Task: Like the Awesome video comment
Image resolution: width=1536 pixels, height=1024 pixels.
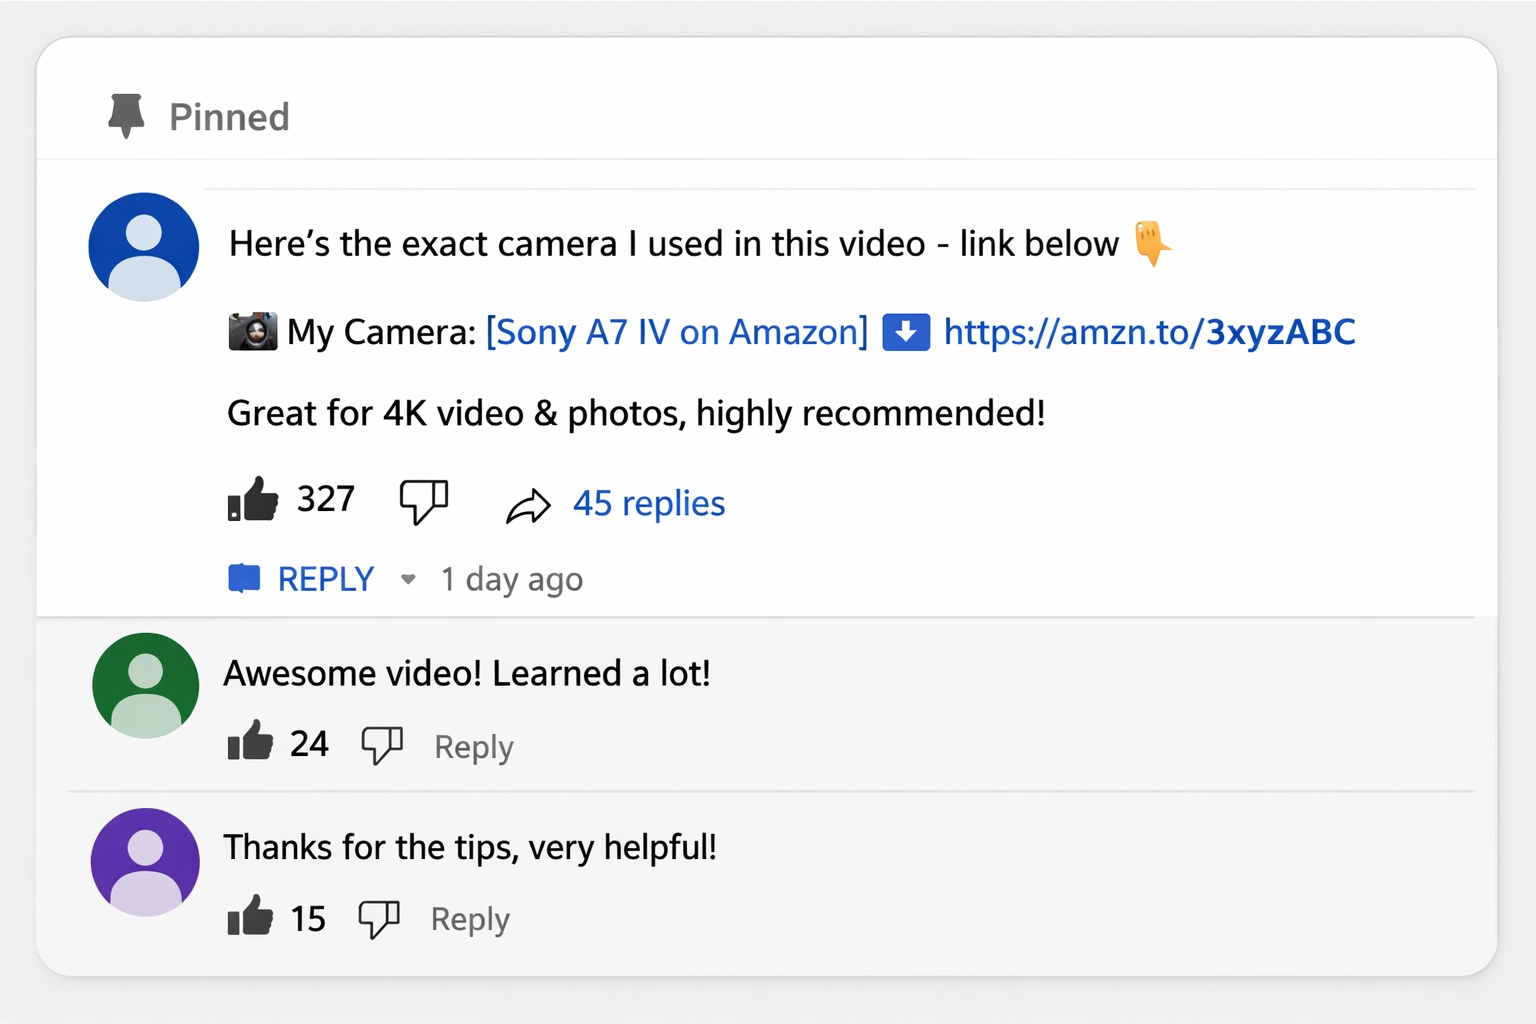Action: [x=250, y=742]
